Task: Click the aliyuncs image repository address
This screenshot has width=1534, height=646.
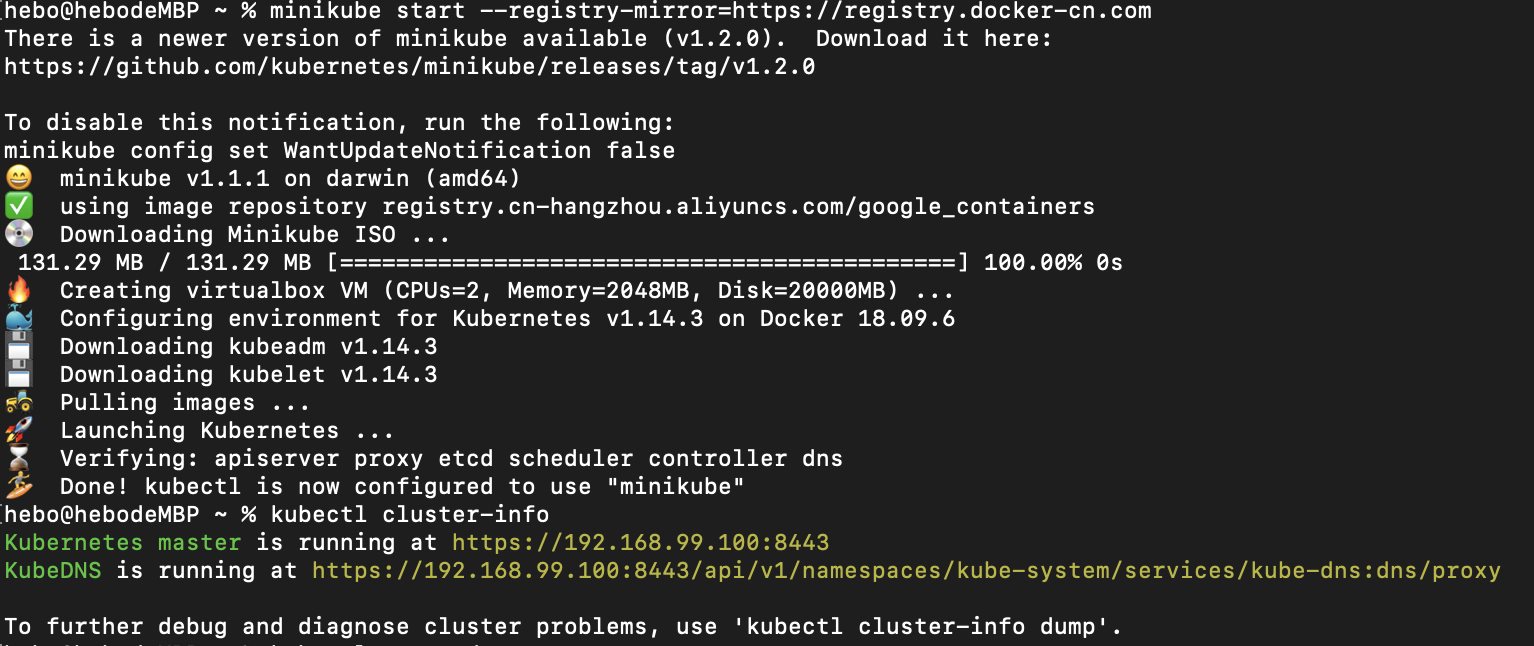Action: pyautogui.click(x=739, y=207)
